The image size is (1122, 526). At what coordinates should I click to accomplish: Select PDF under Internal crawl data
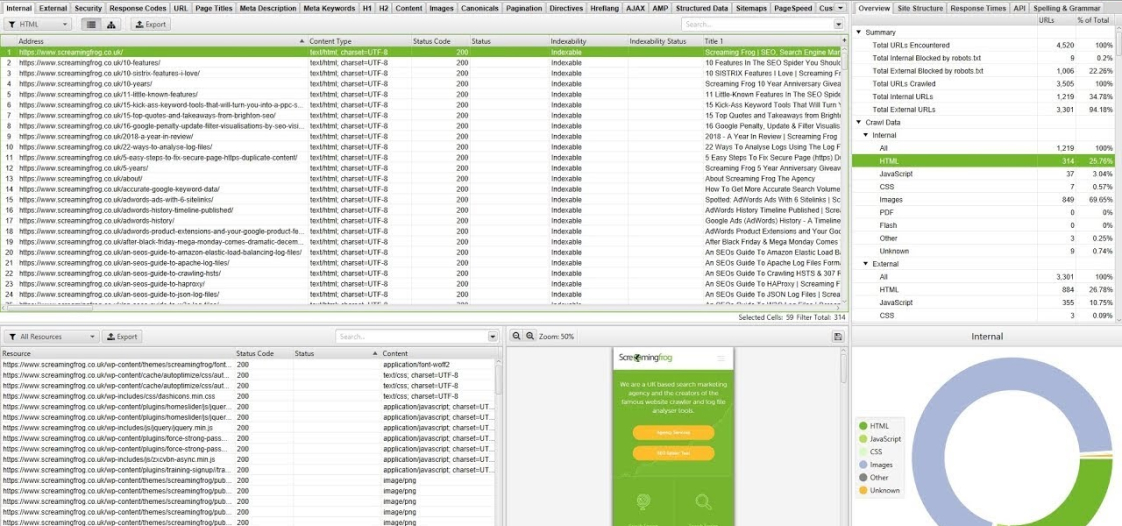(x=983, y=213)
